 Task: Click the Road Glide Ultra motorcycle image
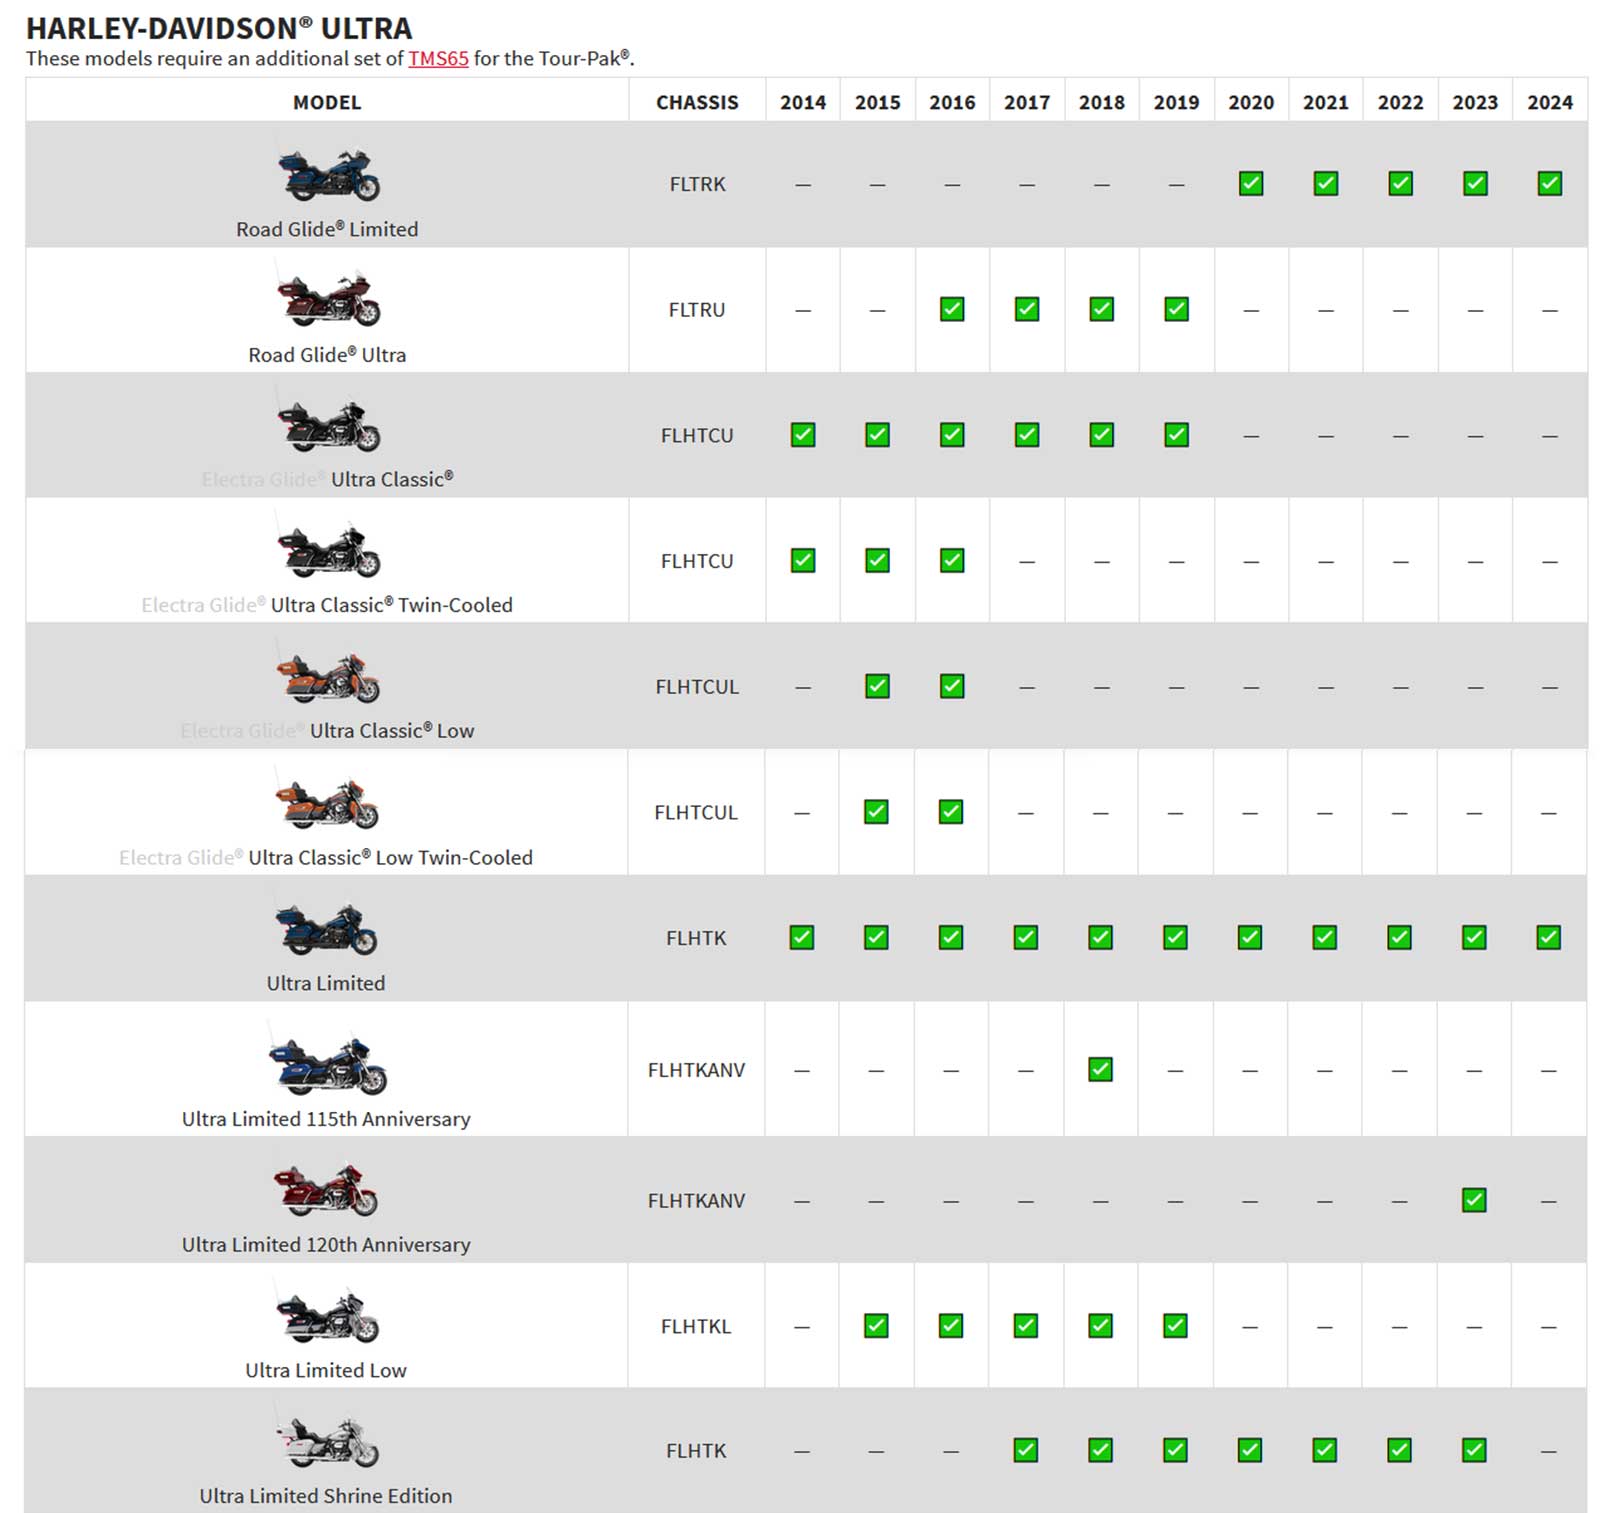(x=328, y=300)
